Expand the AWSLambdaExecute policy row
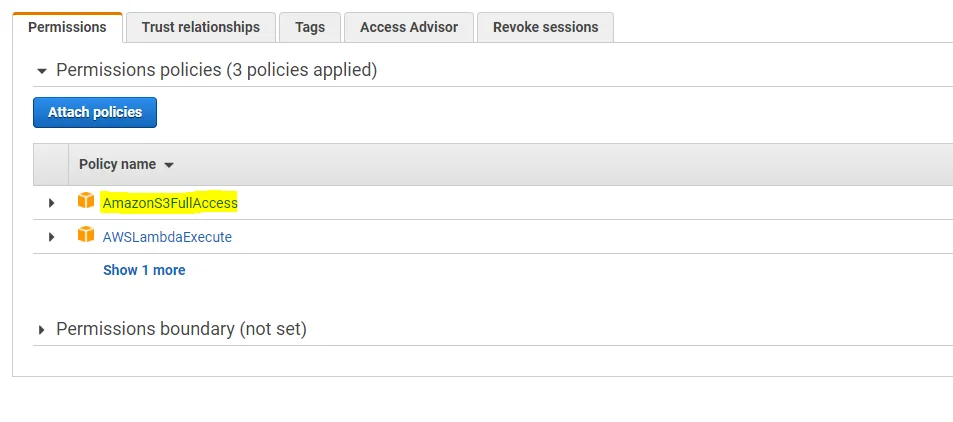 [51, 237]
